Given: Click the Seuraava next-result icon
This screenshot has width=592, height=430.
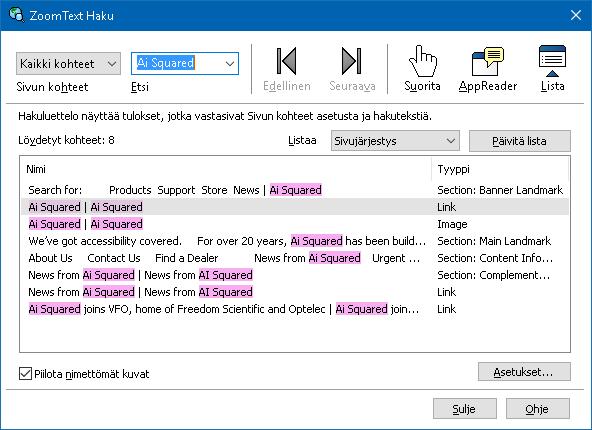Looking at the screenshot, I should click(352, 61).
